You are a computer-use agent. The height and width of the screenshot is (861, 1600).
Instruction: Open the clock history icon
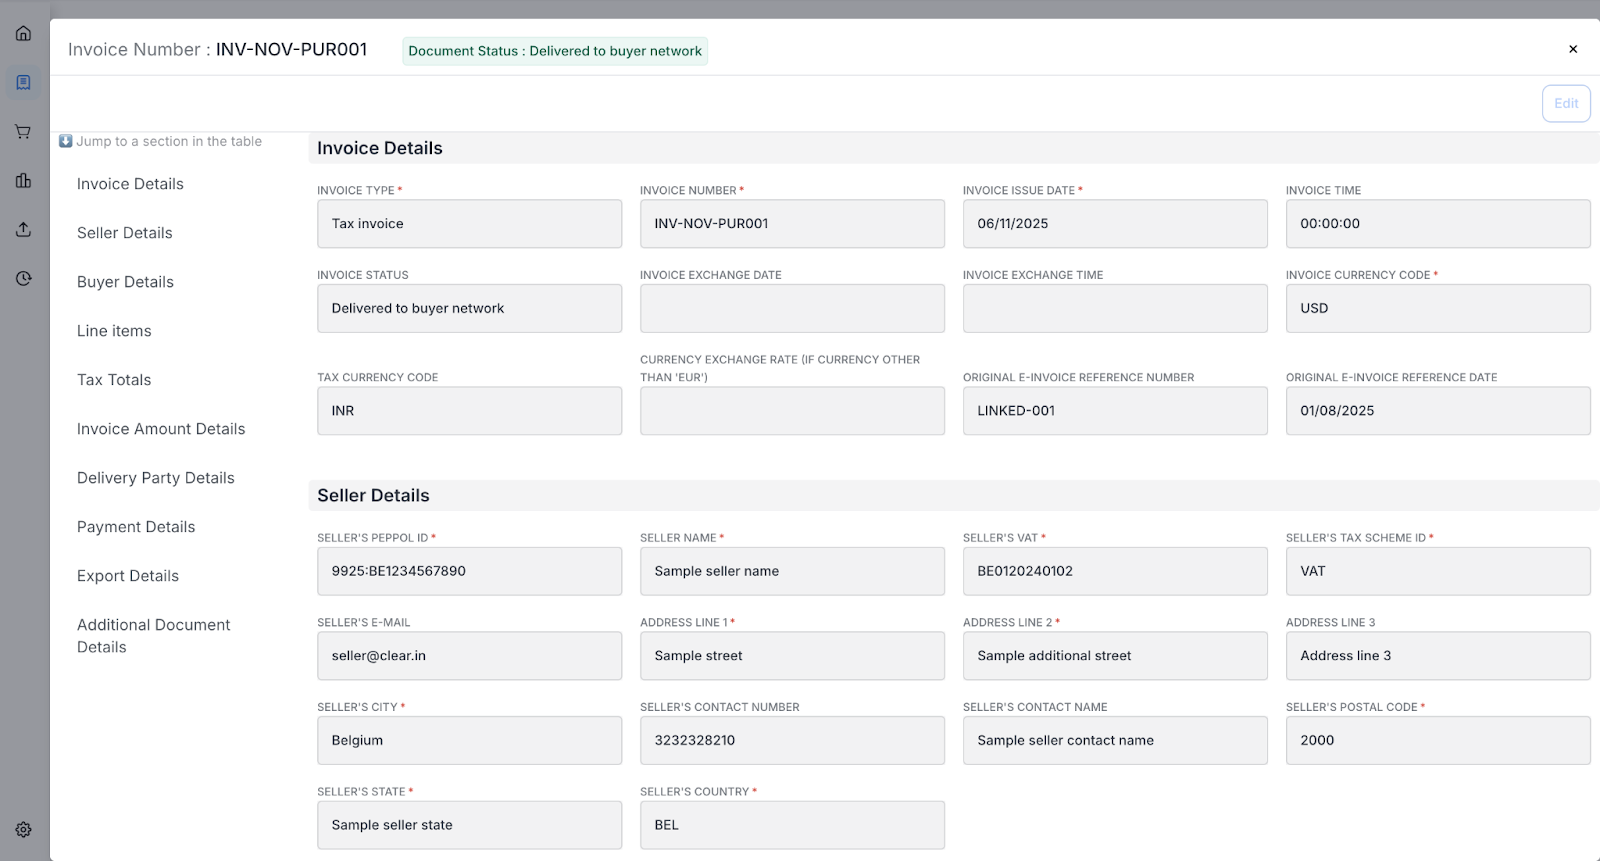click(23, 278)
